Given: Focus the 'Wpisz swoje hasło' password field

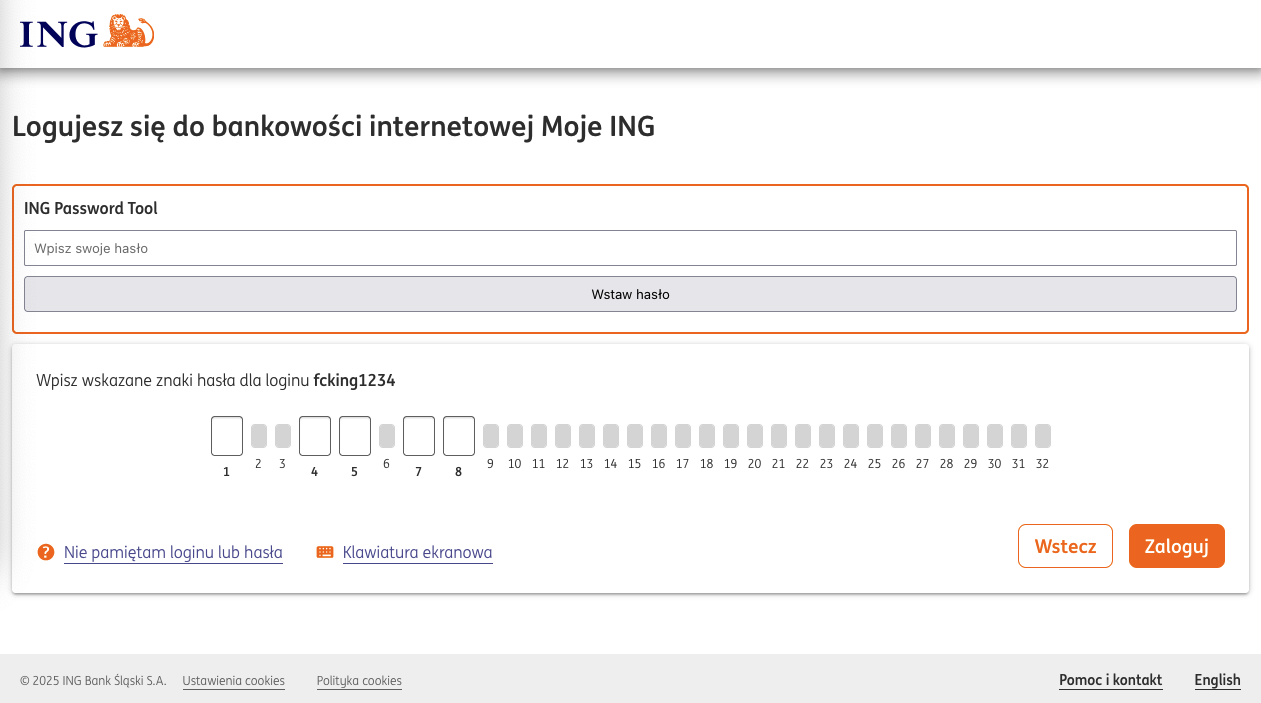Looking at the screenshot, I should (630, 248).
